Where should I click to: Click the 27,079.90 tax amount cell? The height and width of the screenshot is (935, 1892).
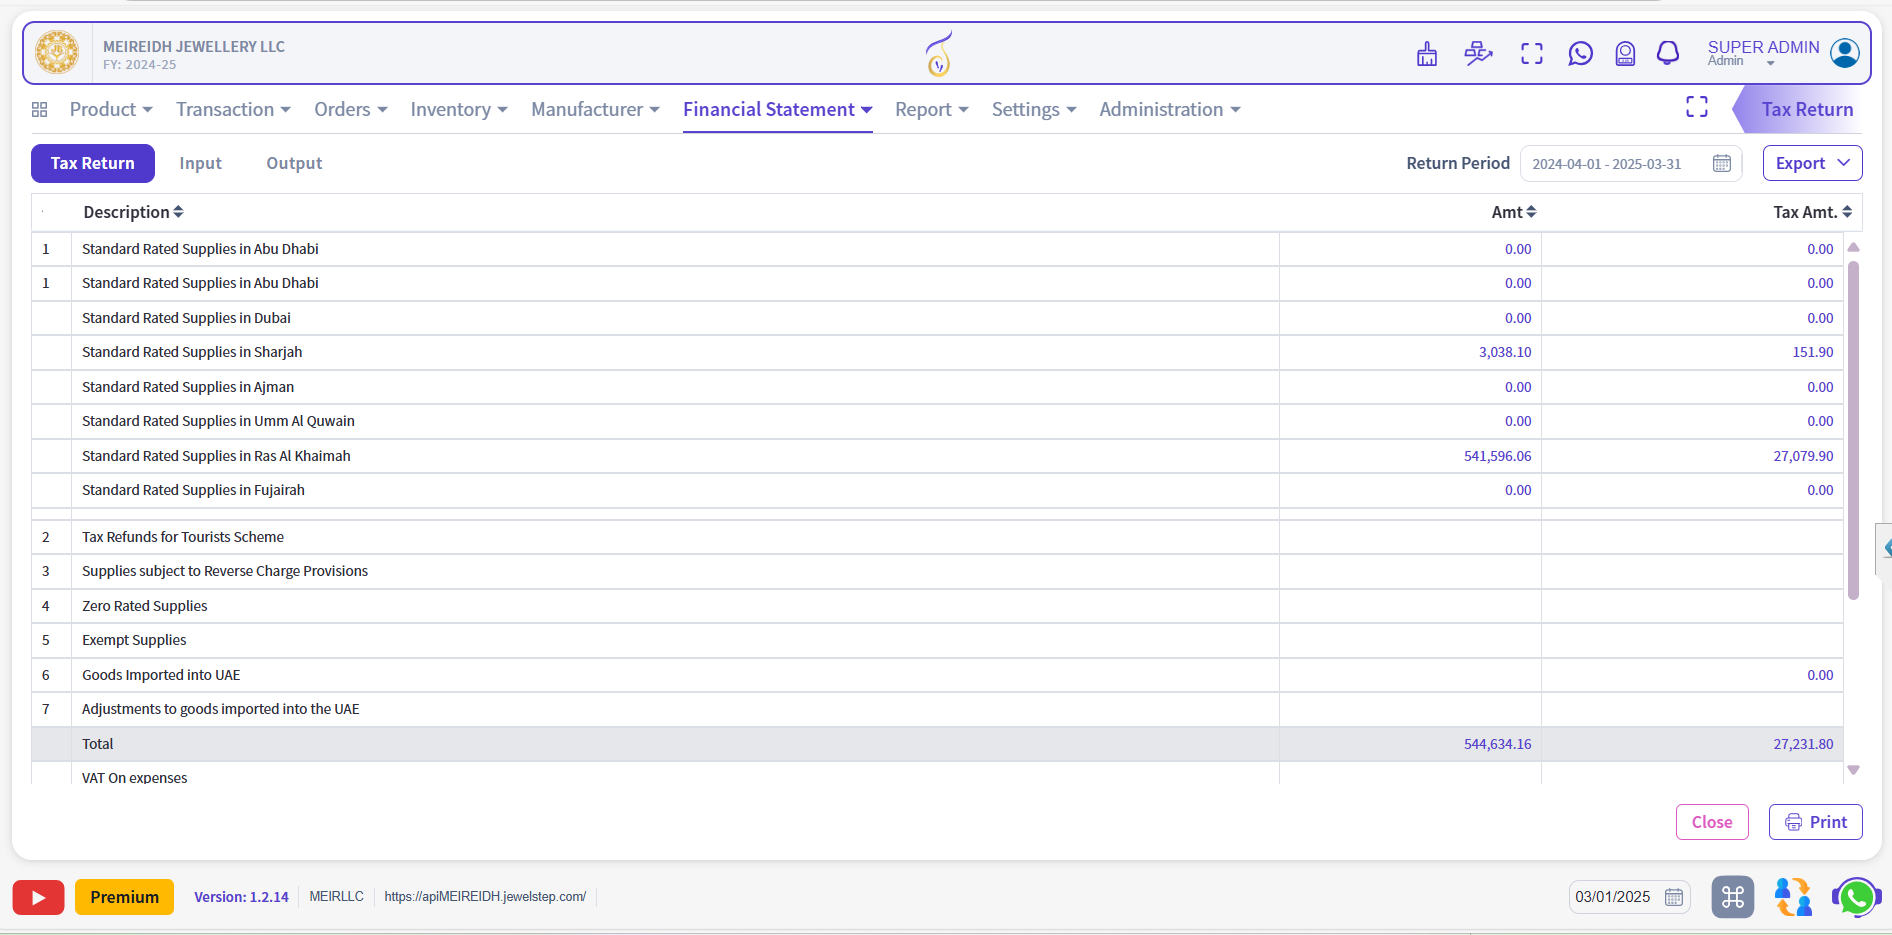tap(1692, 456)
